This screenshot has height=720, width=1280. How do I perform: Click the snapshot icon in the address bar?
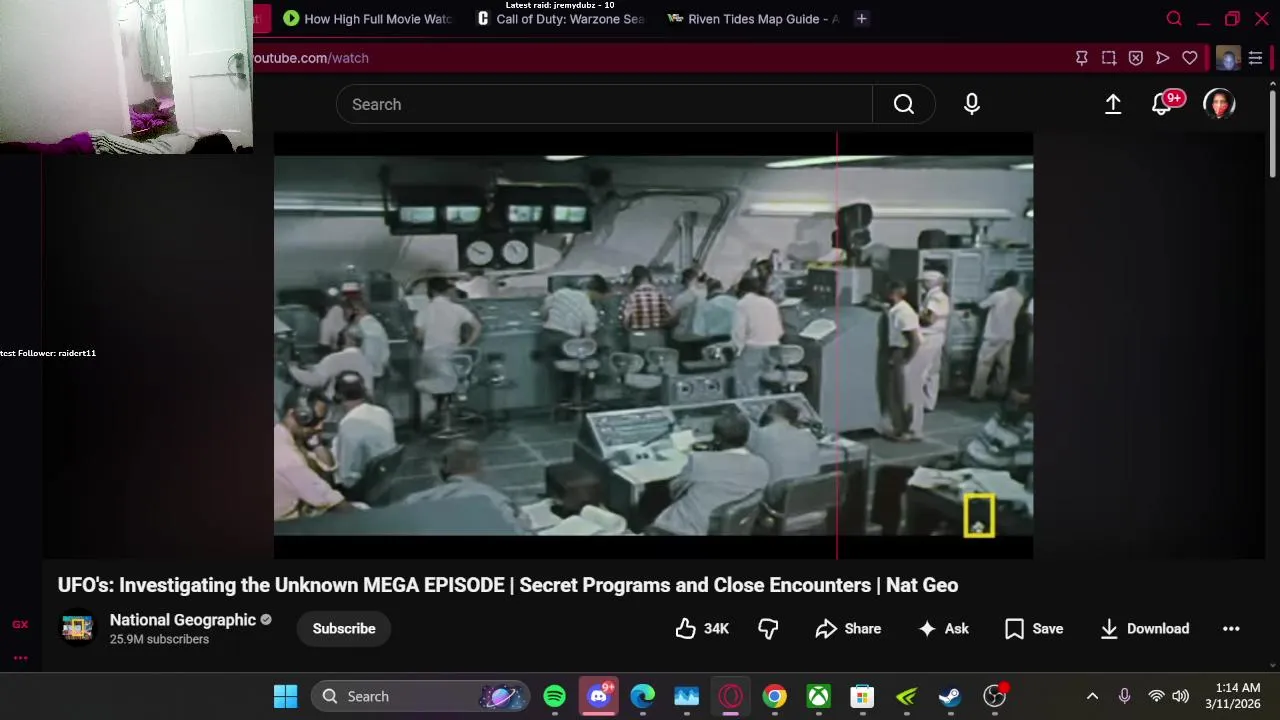click(1108, 58)
